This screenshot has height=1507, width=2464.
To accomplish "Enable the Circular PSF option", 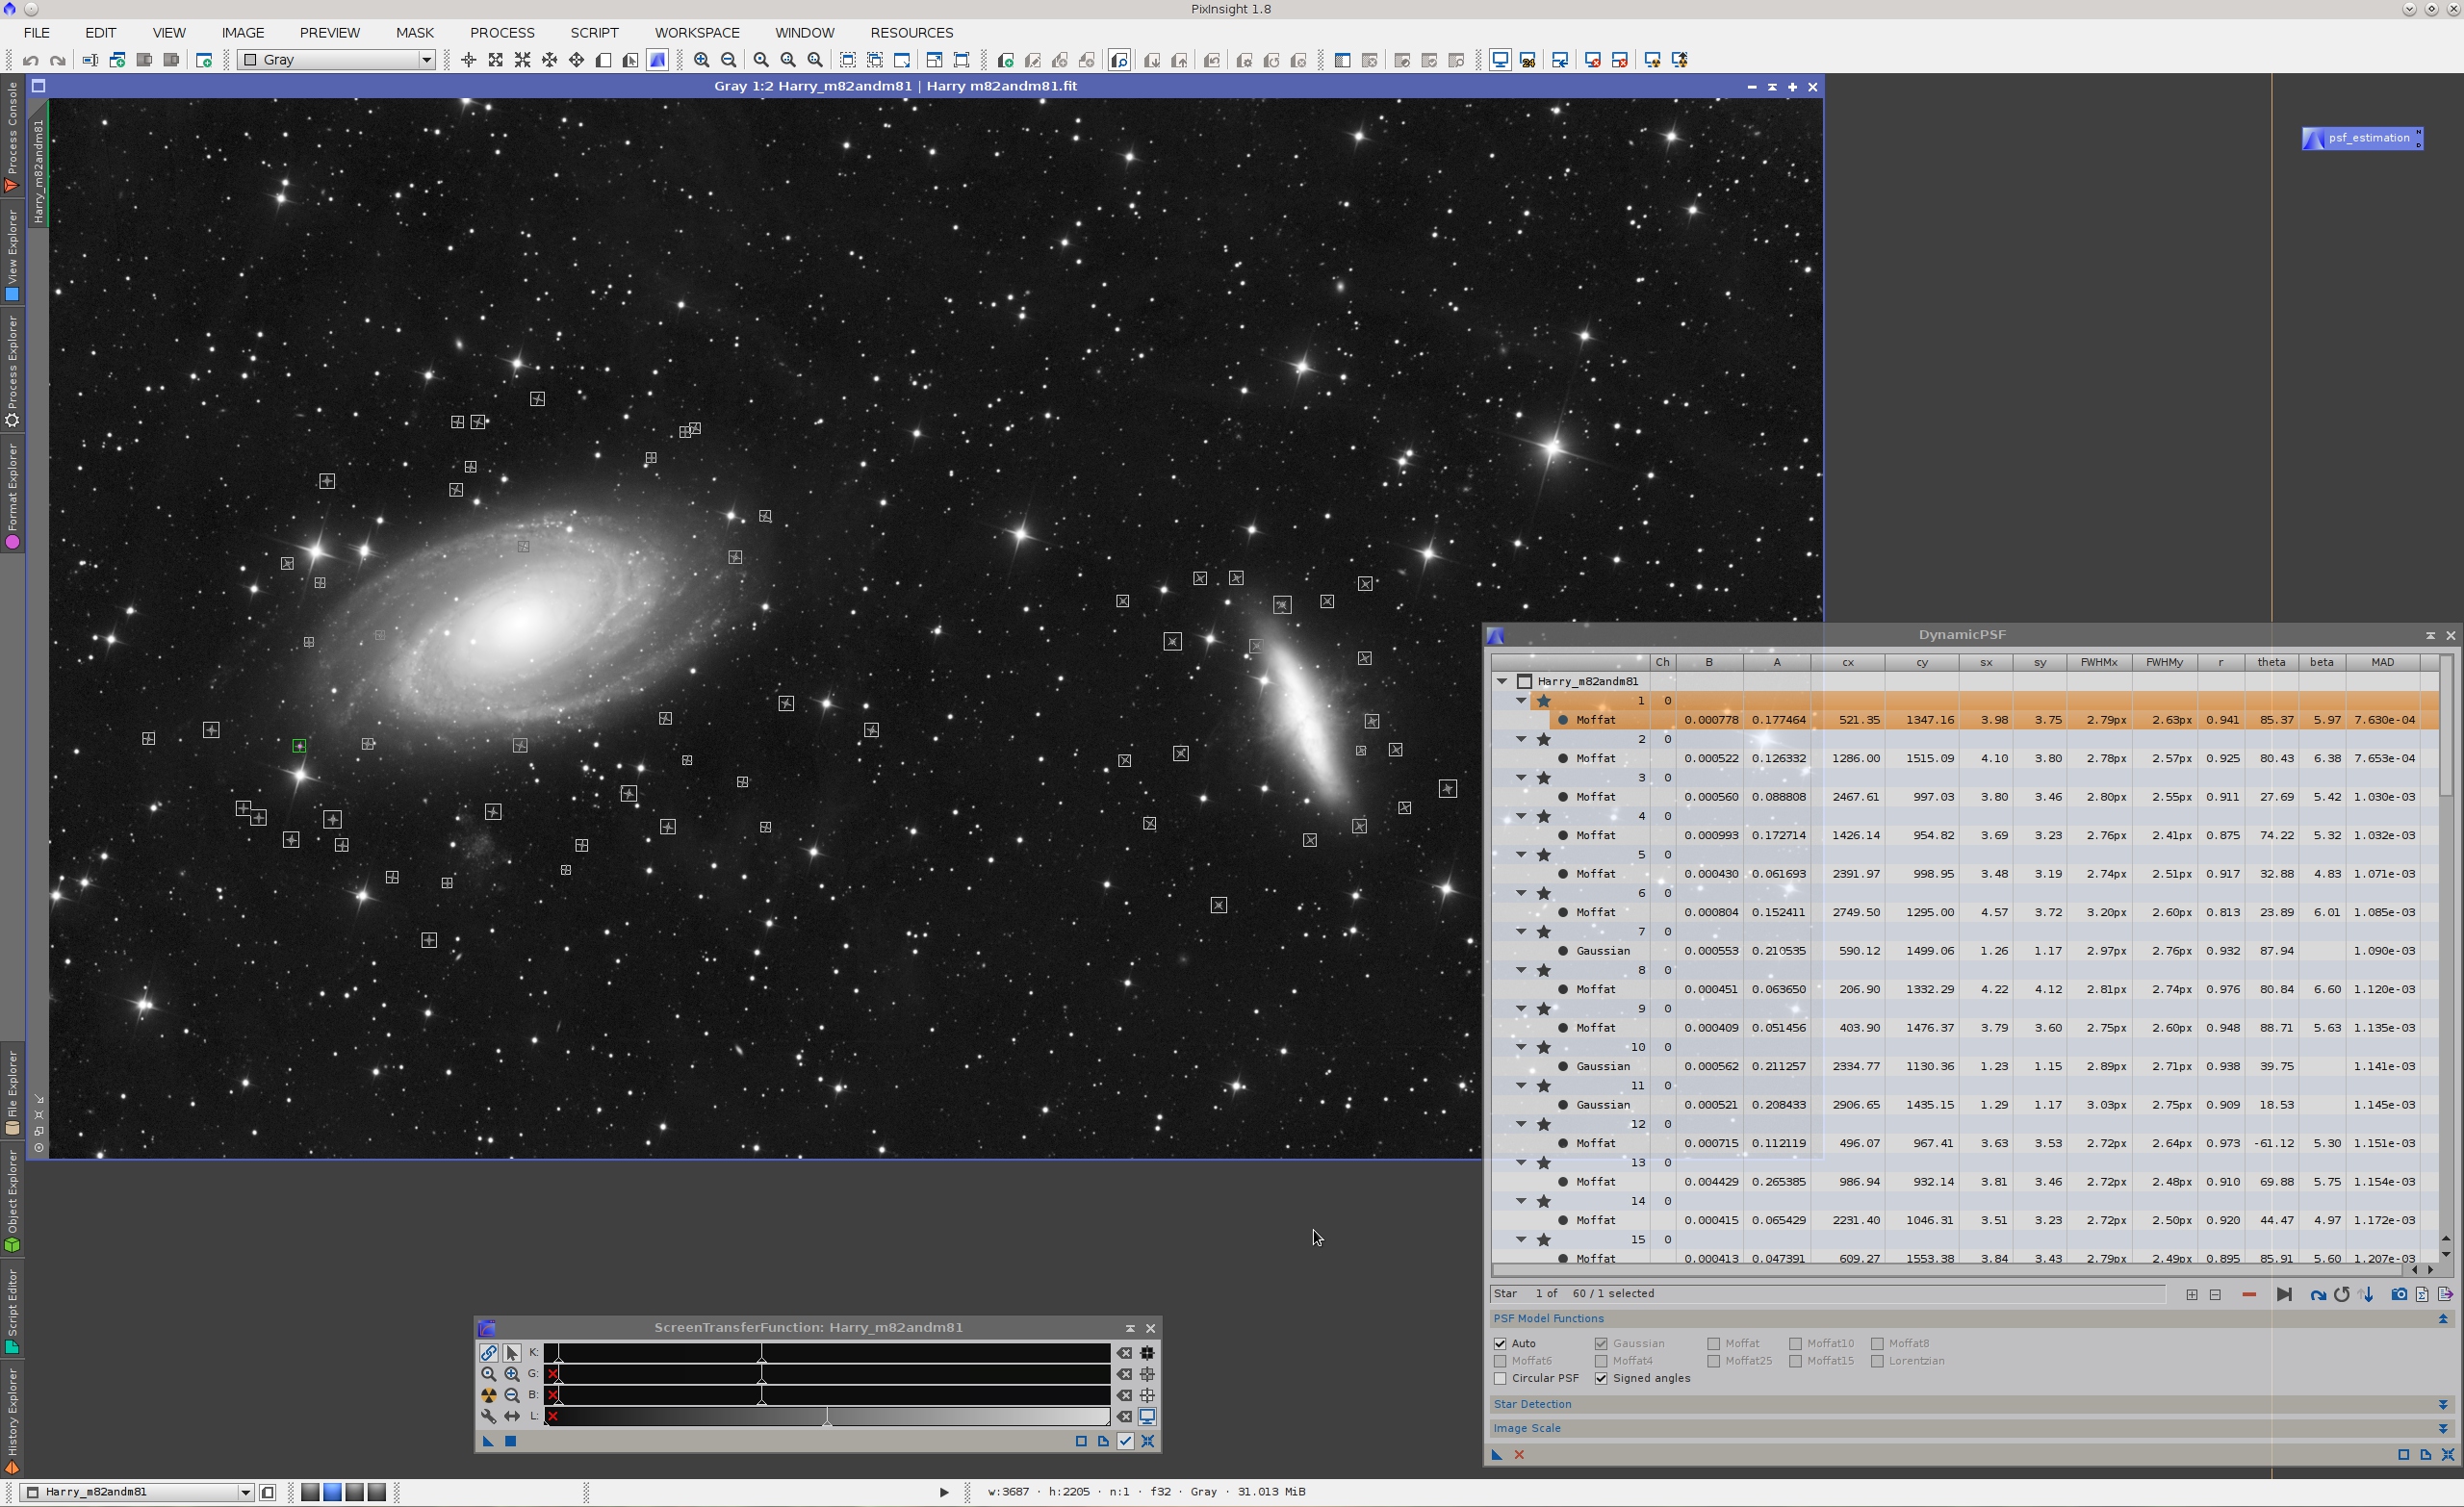I will coord(1500,1378).
